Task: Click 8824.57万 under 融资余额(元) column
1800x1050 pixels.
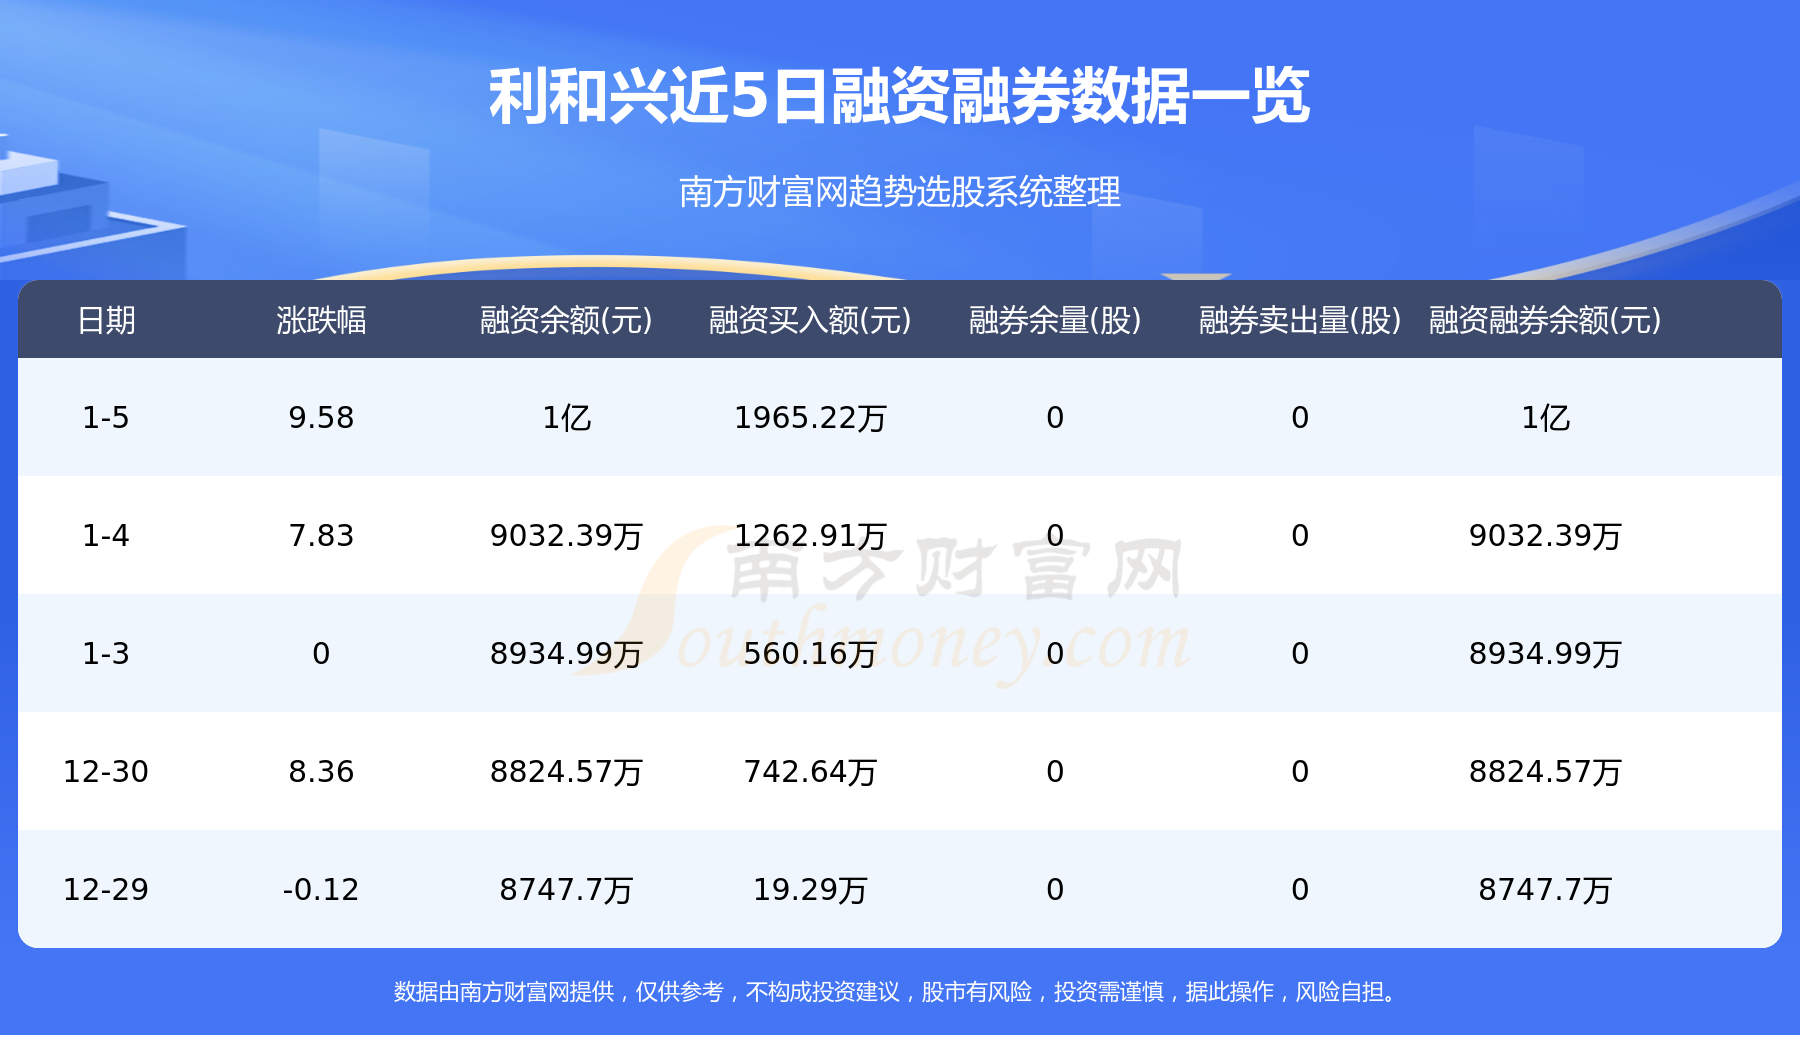Action: 566,772
